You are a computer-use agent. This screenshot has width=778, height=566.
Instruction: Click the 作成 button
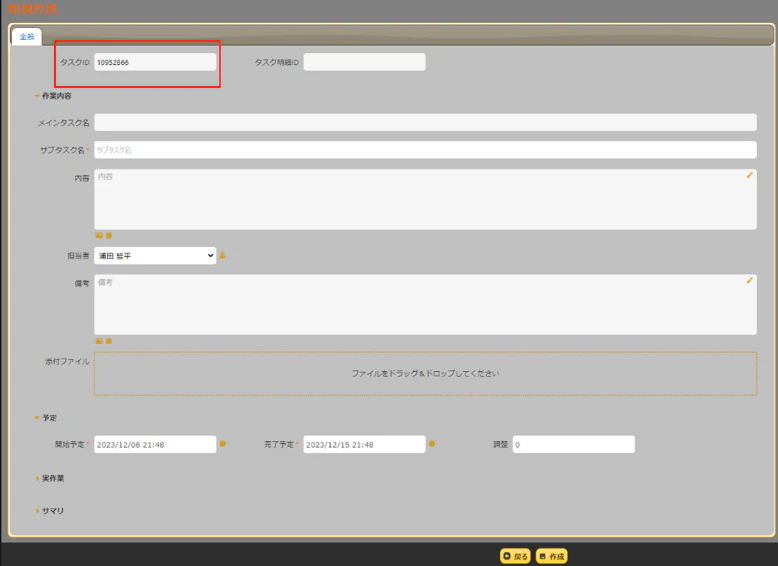[552, 556]
